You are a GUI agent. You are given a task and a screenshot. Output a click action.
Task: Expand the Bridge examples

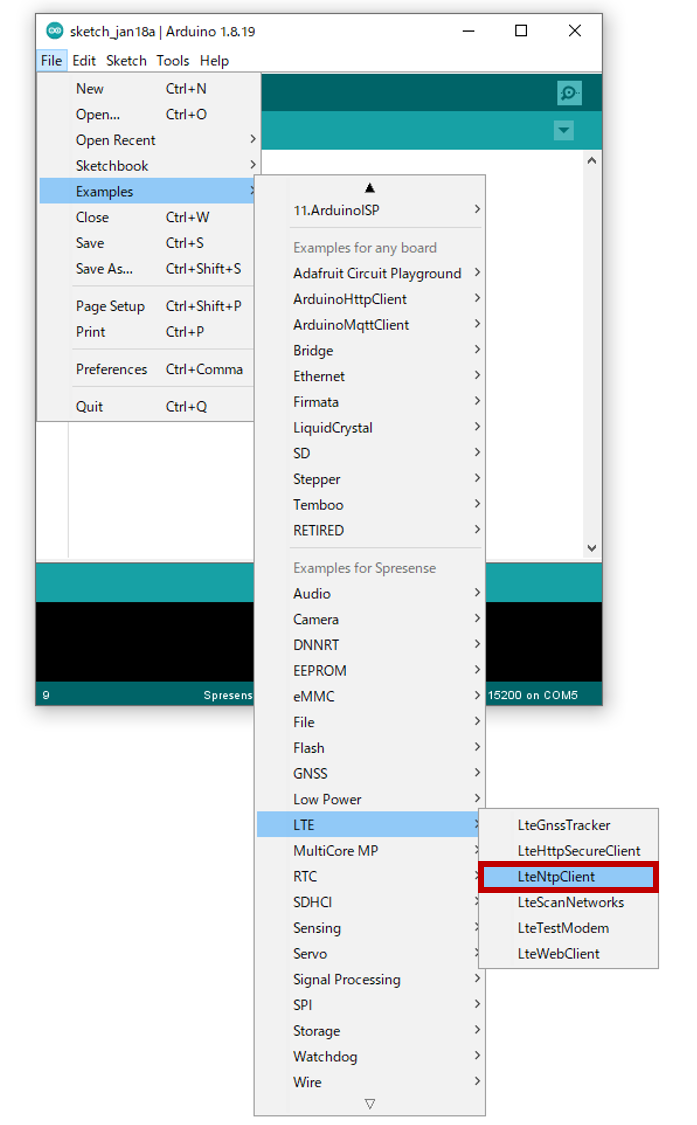point(370,351)
